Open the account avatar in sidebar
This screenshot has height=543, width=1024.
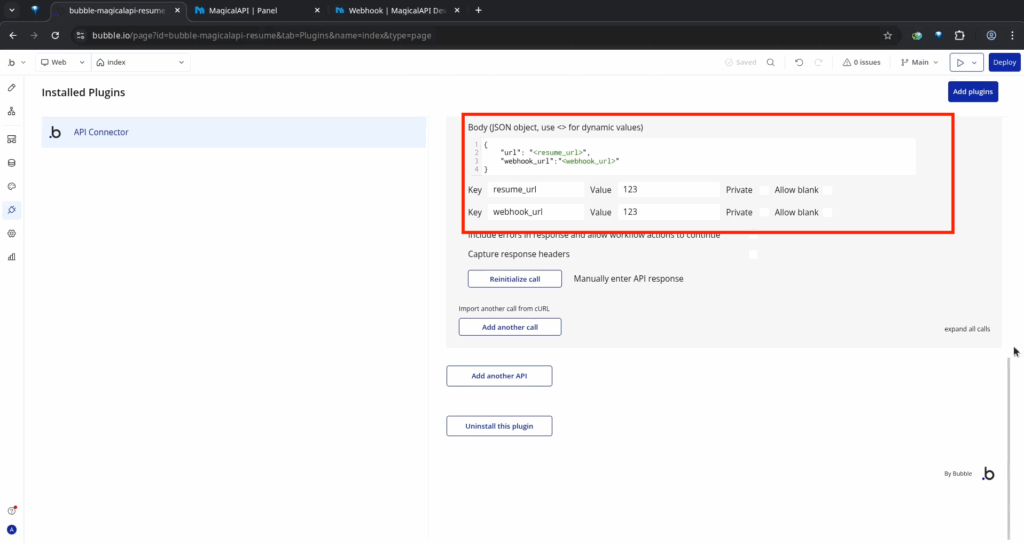coord(12,529)
